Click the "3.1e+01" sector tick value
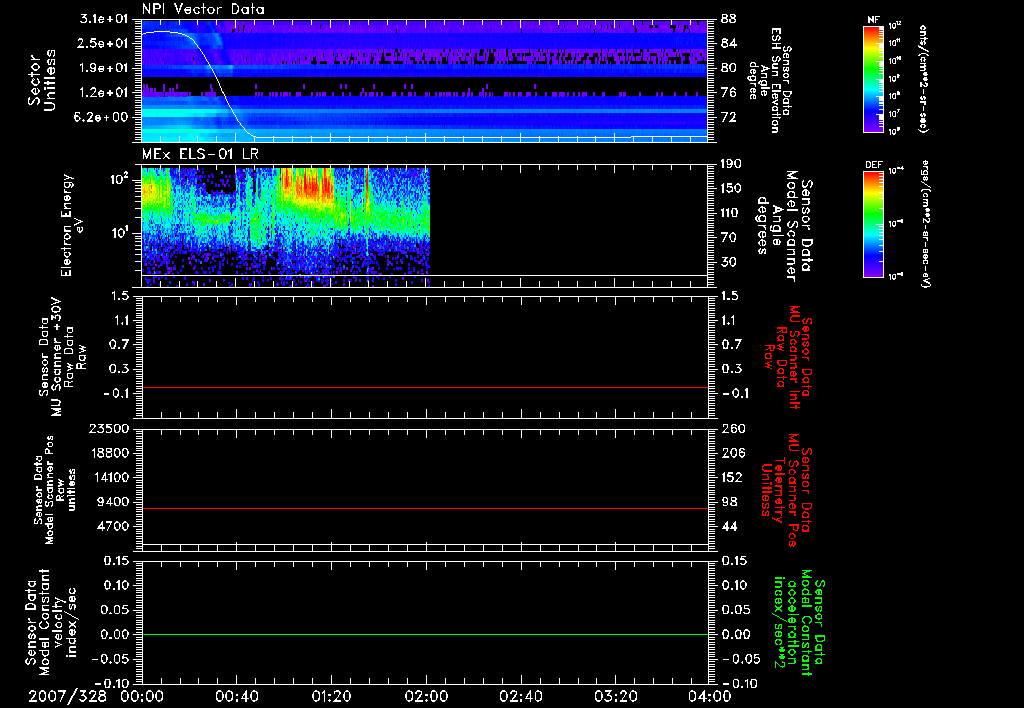 (x=103, y=19)
